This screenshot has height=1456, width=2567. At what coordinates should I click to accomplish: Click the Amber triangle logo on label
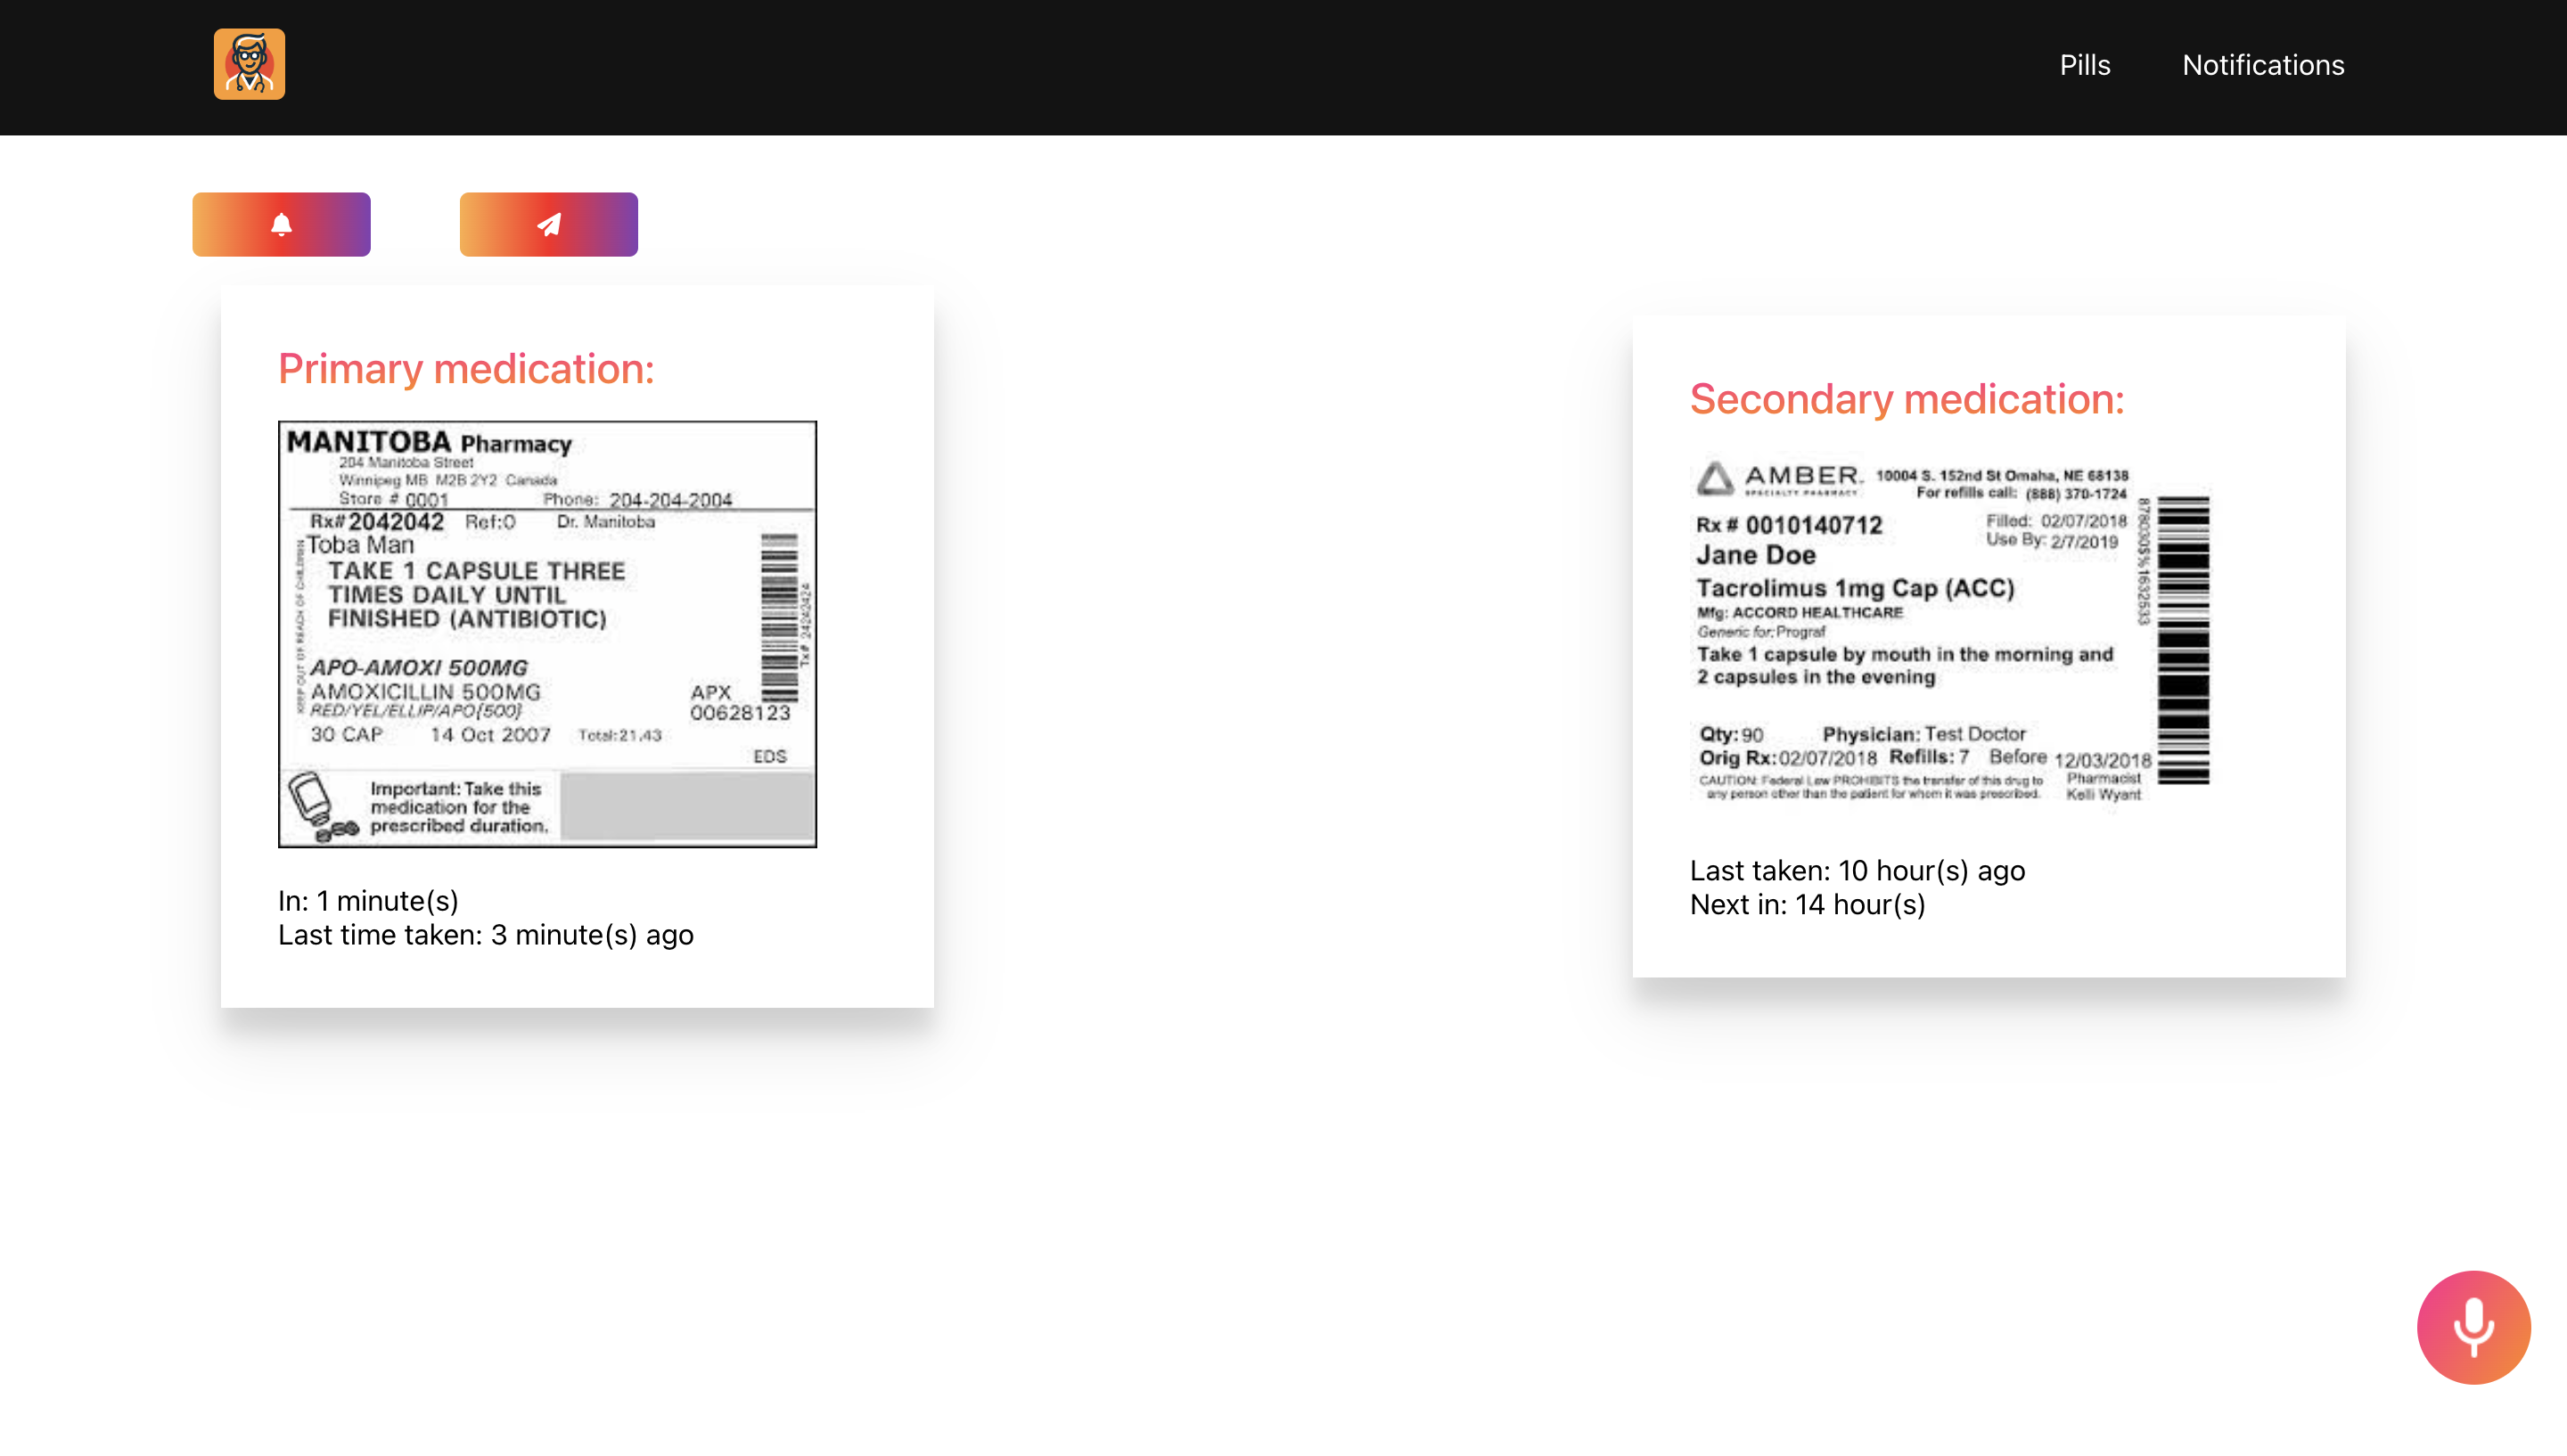coord(1714,479)
